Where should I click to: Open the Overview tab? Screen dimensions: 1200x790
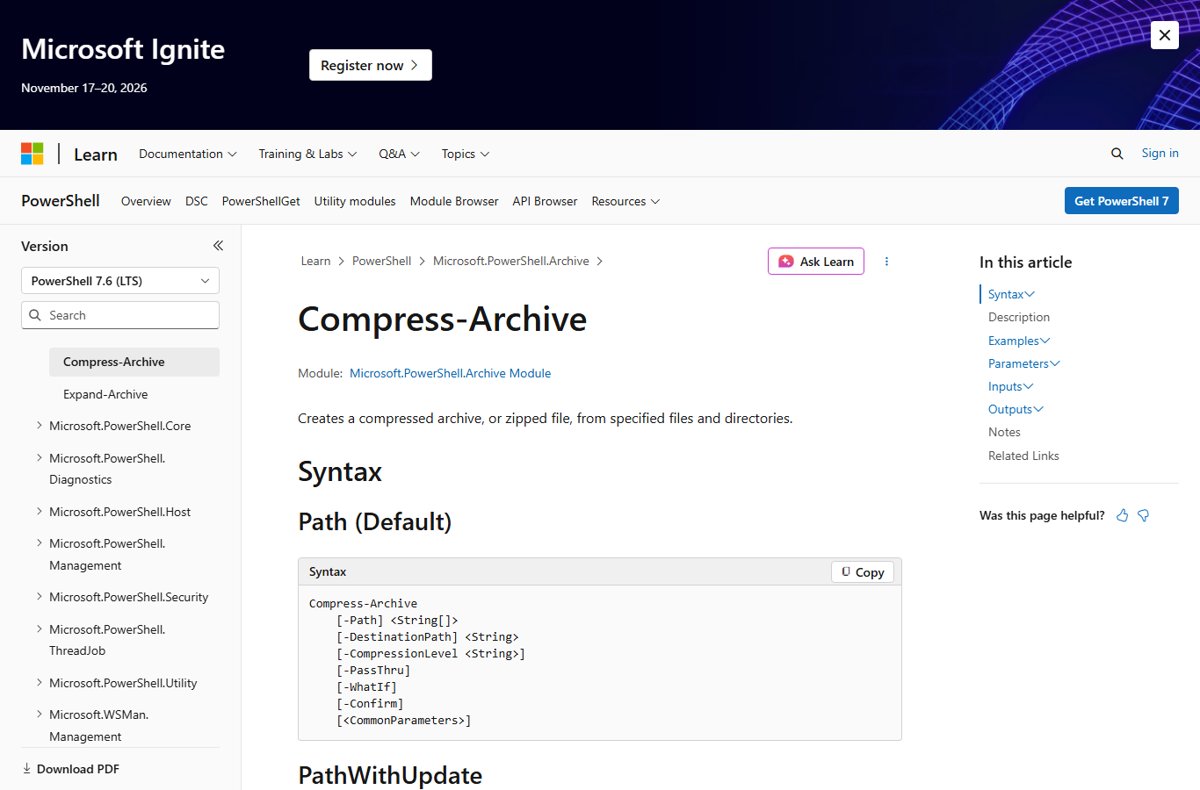(x=146, y=201)
